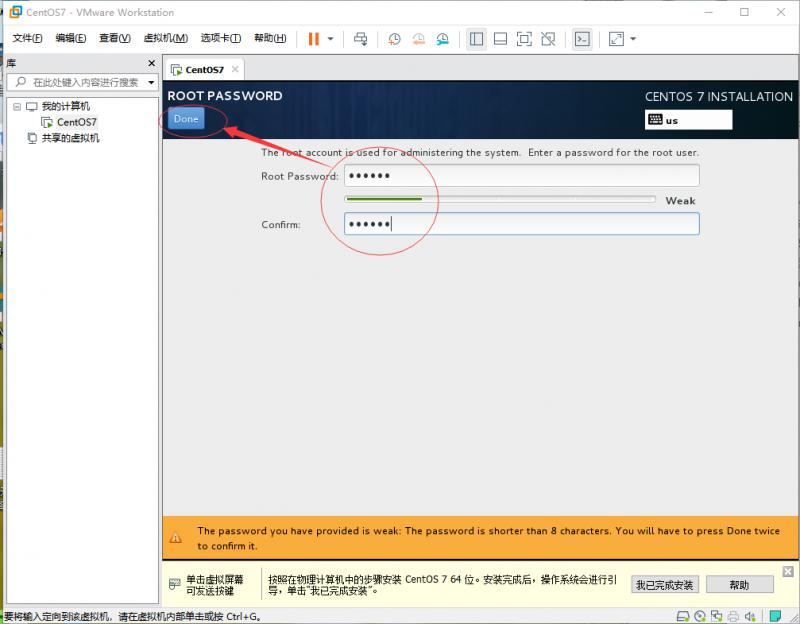
Task: Click the blue Done button
Action: coord(186,119)
